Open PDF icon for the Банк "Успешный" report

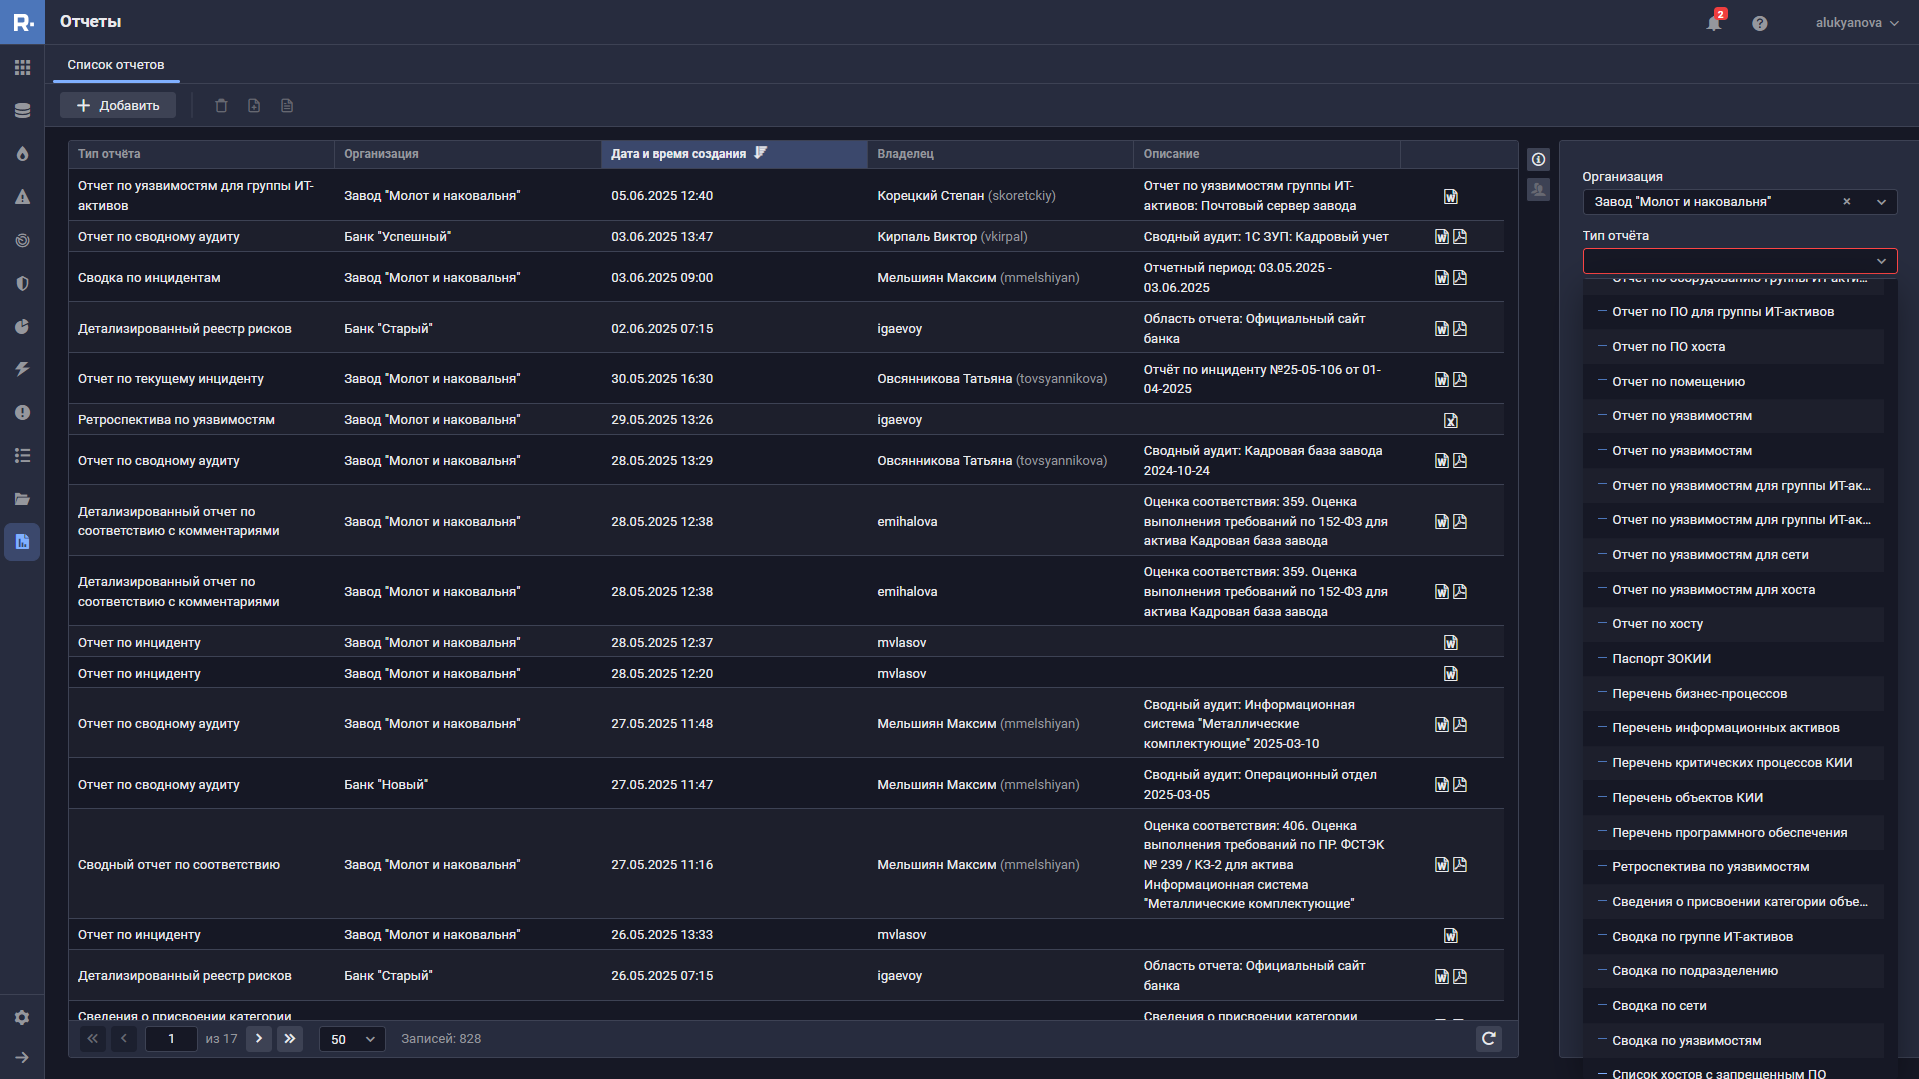1460,237
